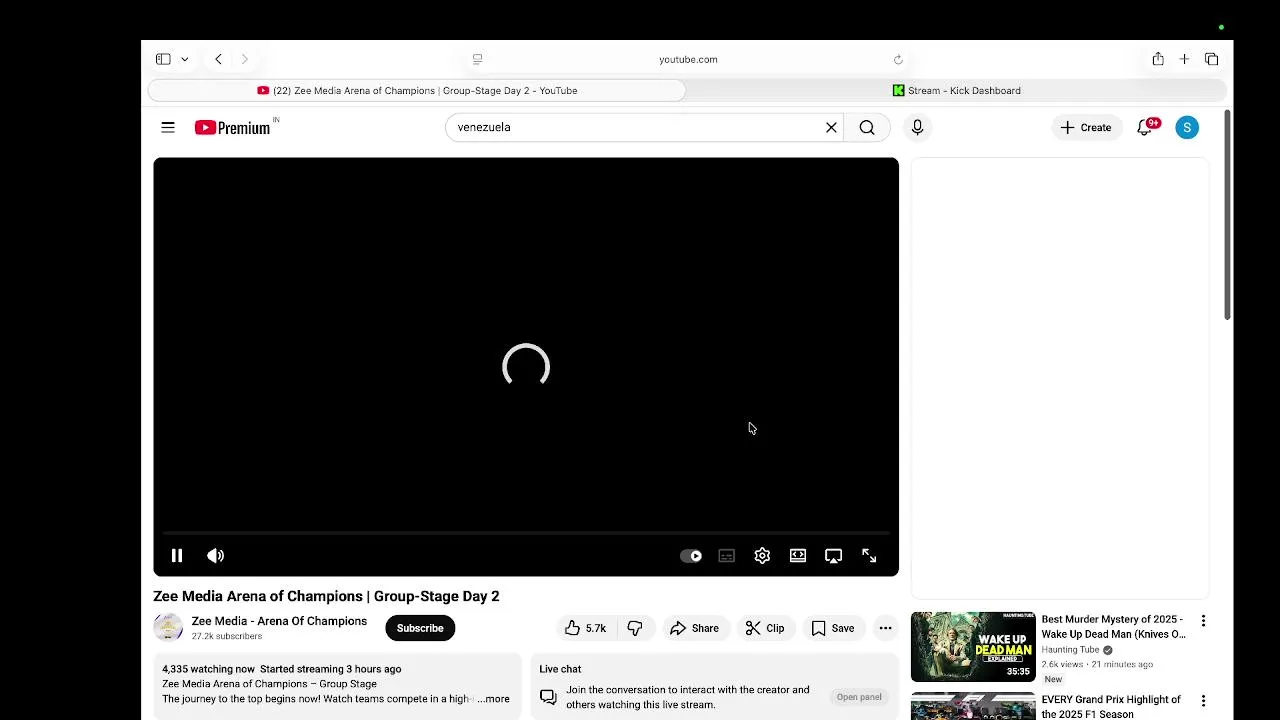1280x720 pixels.
Task: Open the notifications bell
Action: [x=1145, y=127]
